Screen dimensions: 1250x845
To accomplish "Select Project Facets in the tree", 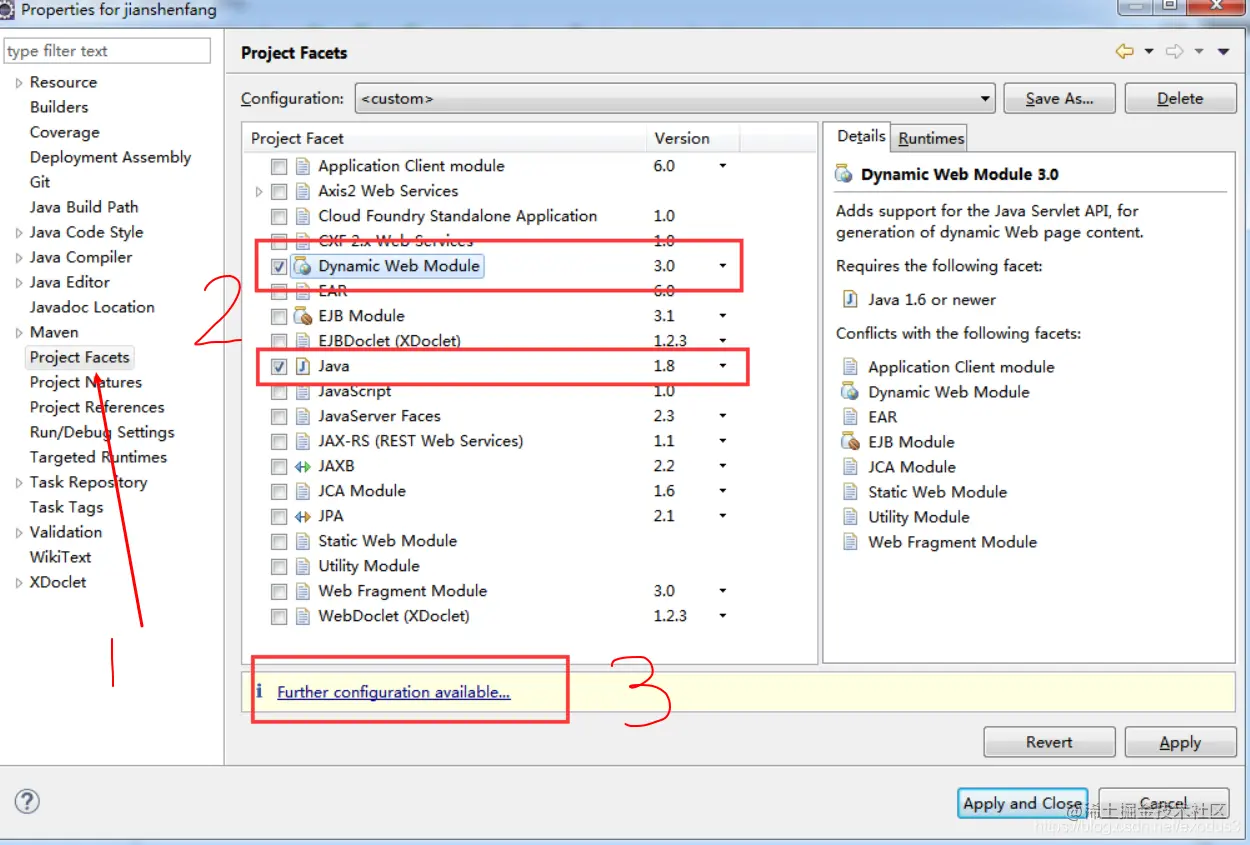I will (x=79, y=357).
